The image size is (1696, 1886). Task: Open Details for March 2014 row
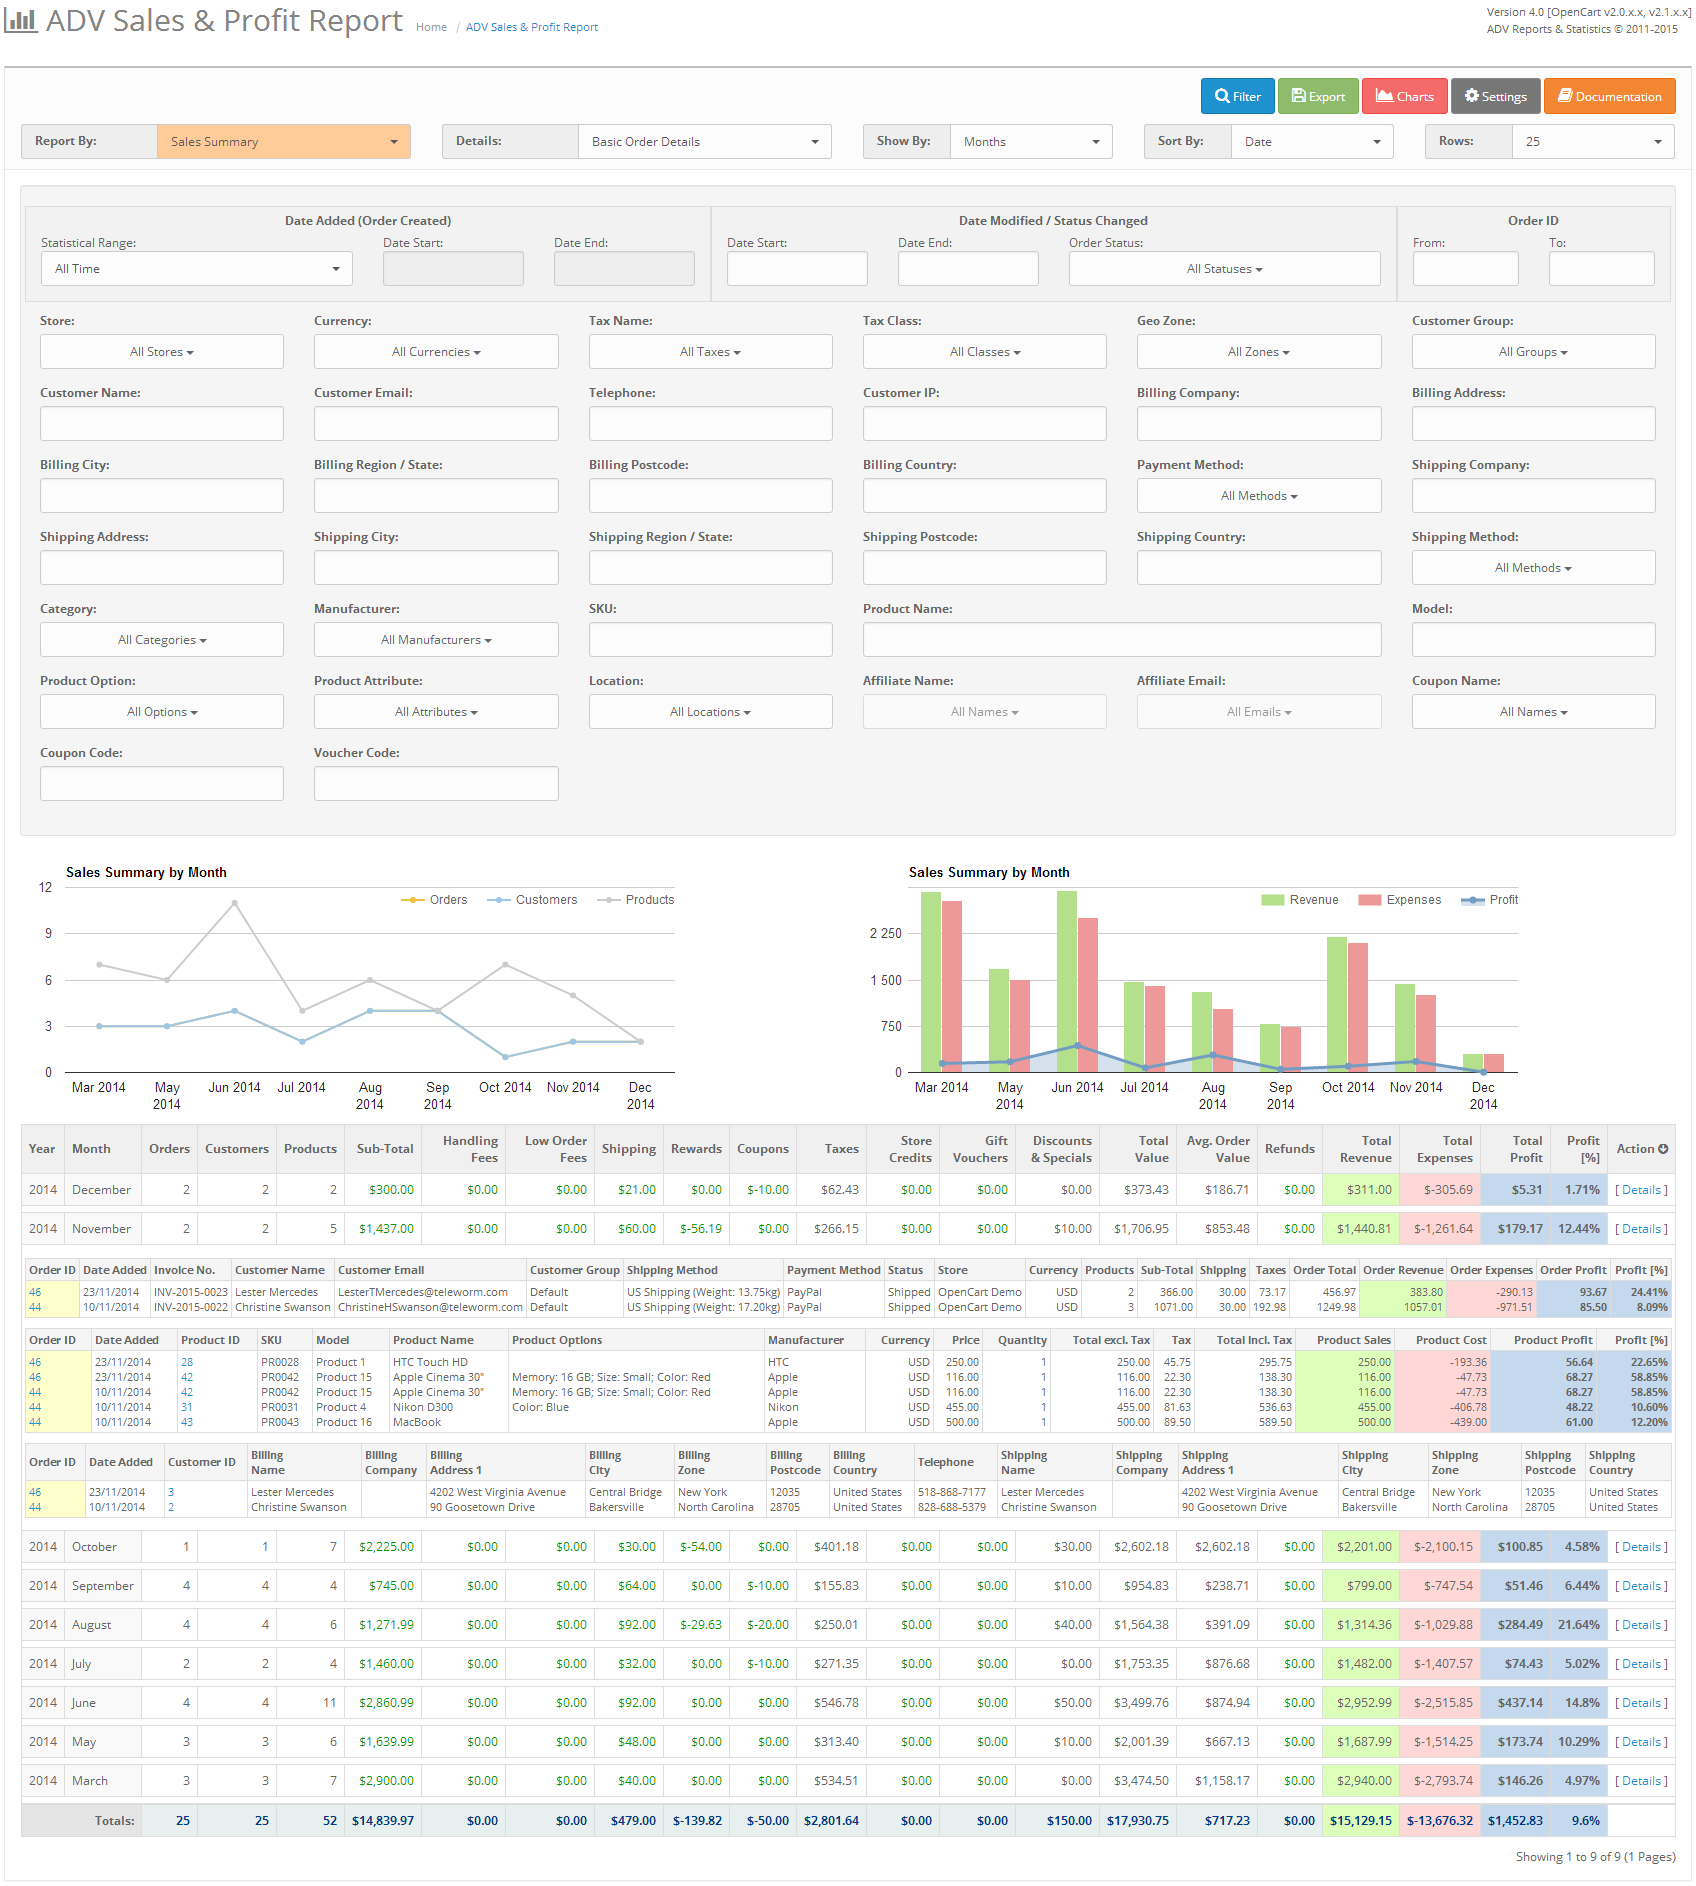click(1642, 1781)
